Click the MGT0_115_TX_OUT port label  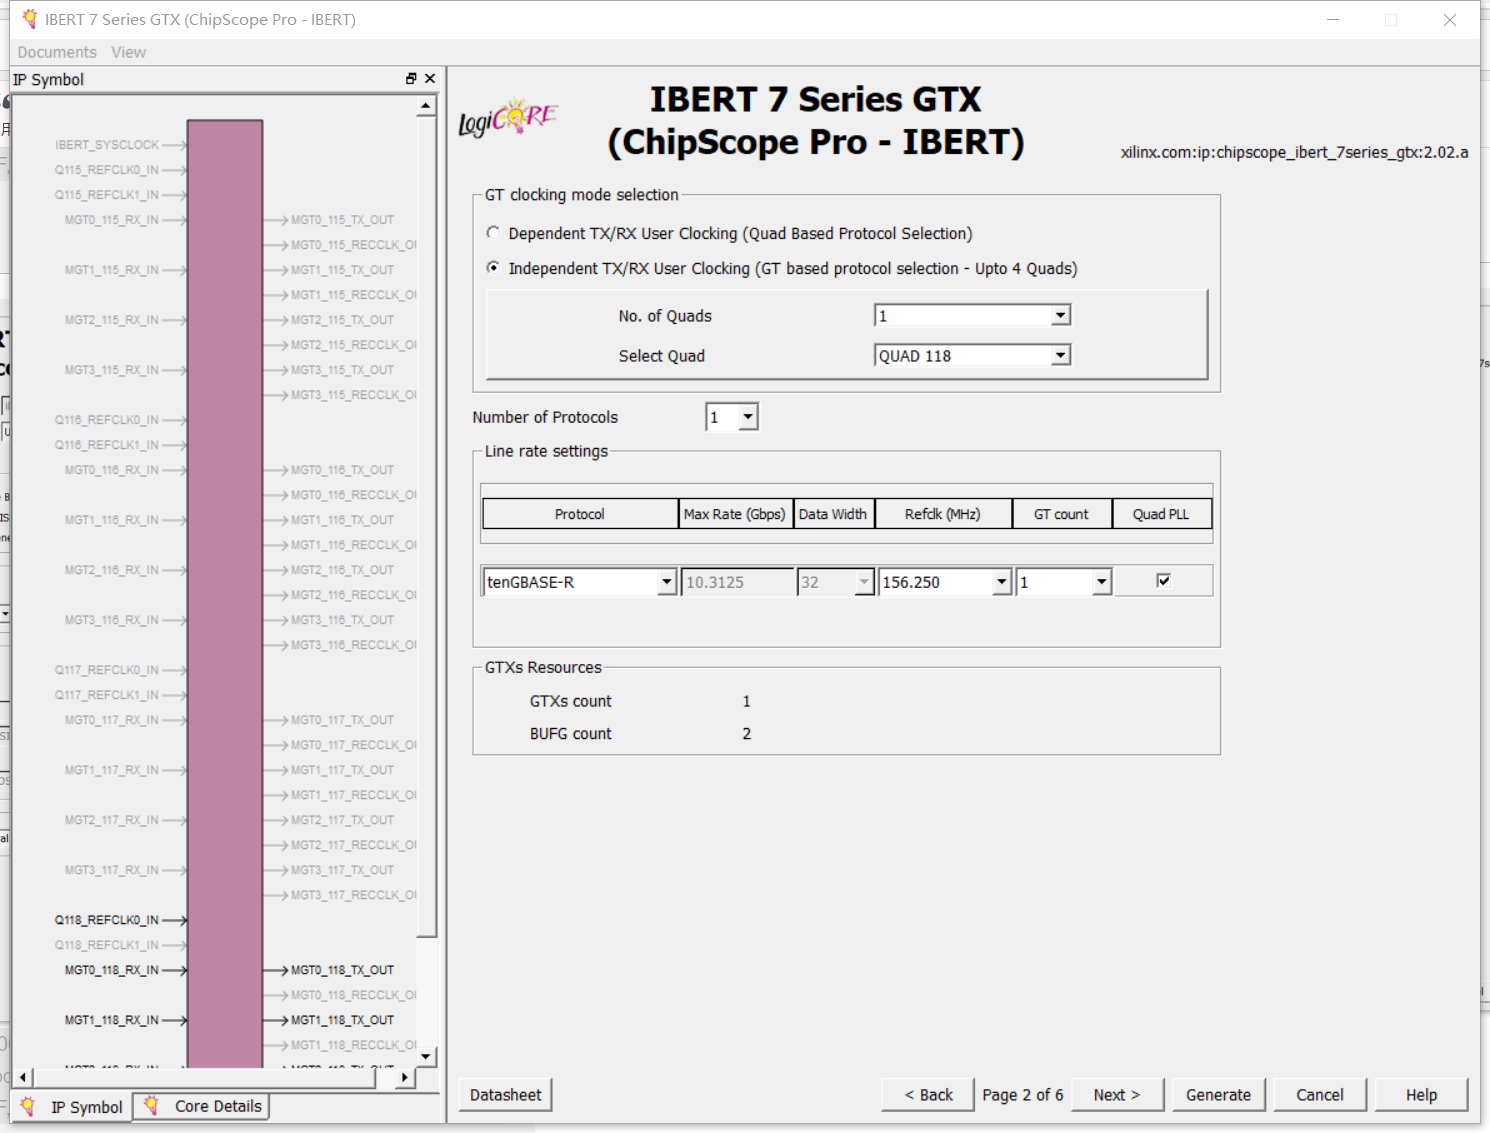click(343, 220)
